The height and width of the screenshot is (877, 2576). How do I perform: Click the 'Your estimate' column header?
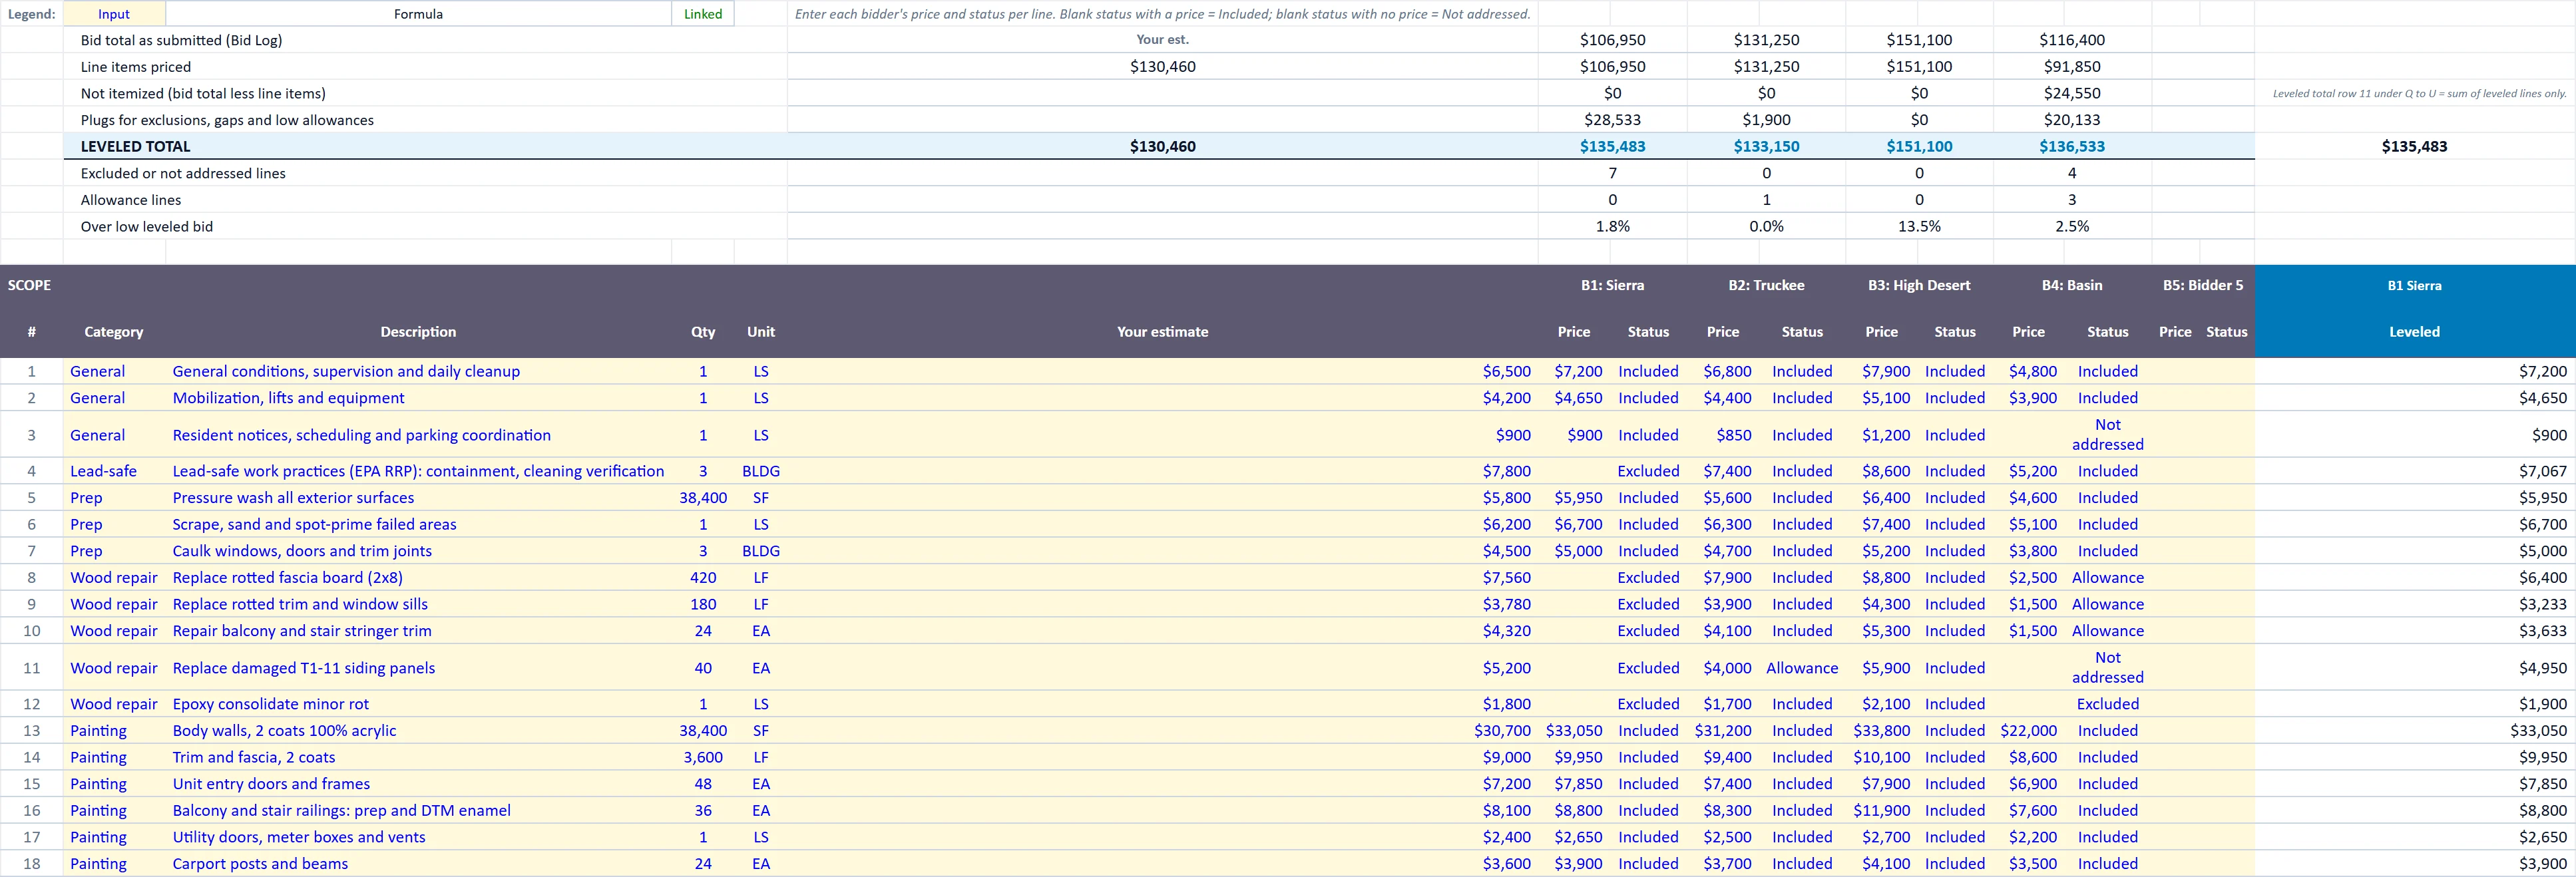coord(1162,332)
